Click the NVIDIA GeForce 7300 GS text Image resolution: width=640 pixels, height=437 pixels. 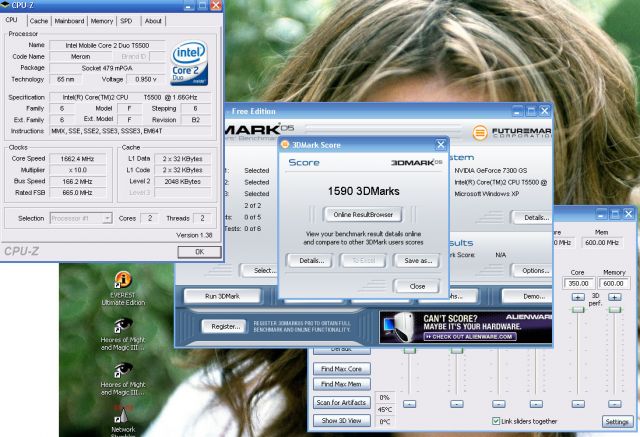pyautogui.click(x=491, y=171)
